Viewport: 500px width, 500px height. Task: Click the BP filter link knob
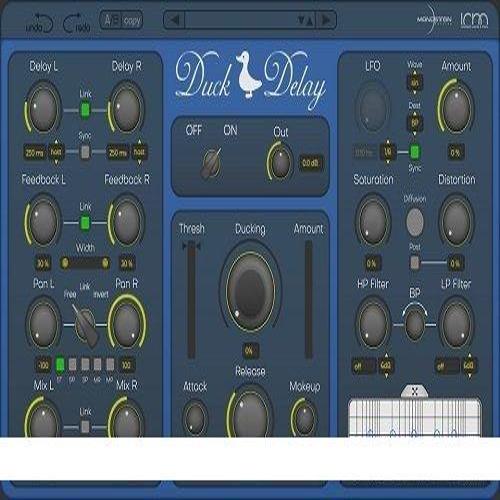[415, 323]
